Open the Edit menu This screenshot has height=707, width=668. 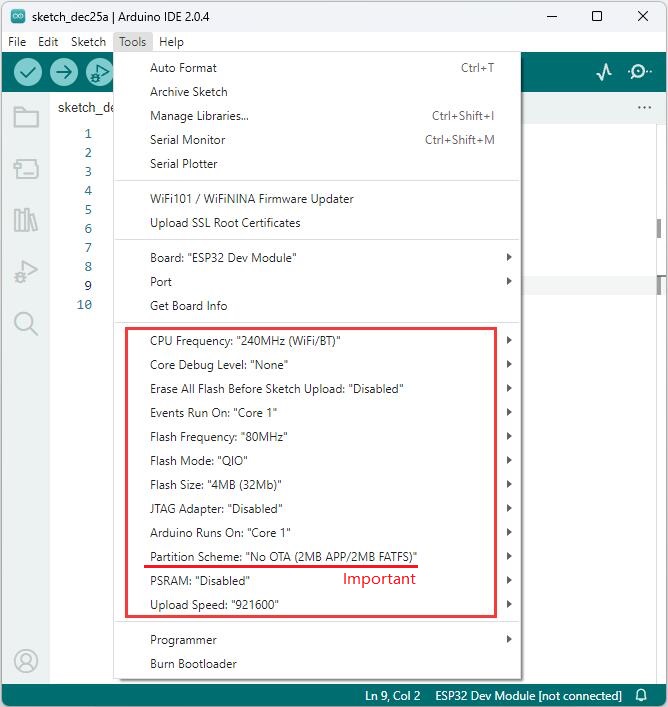(48, 42)
